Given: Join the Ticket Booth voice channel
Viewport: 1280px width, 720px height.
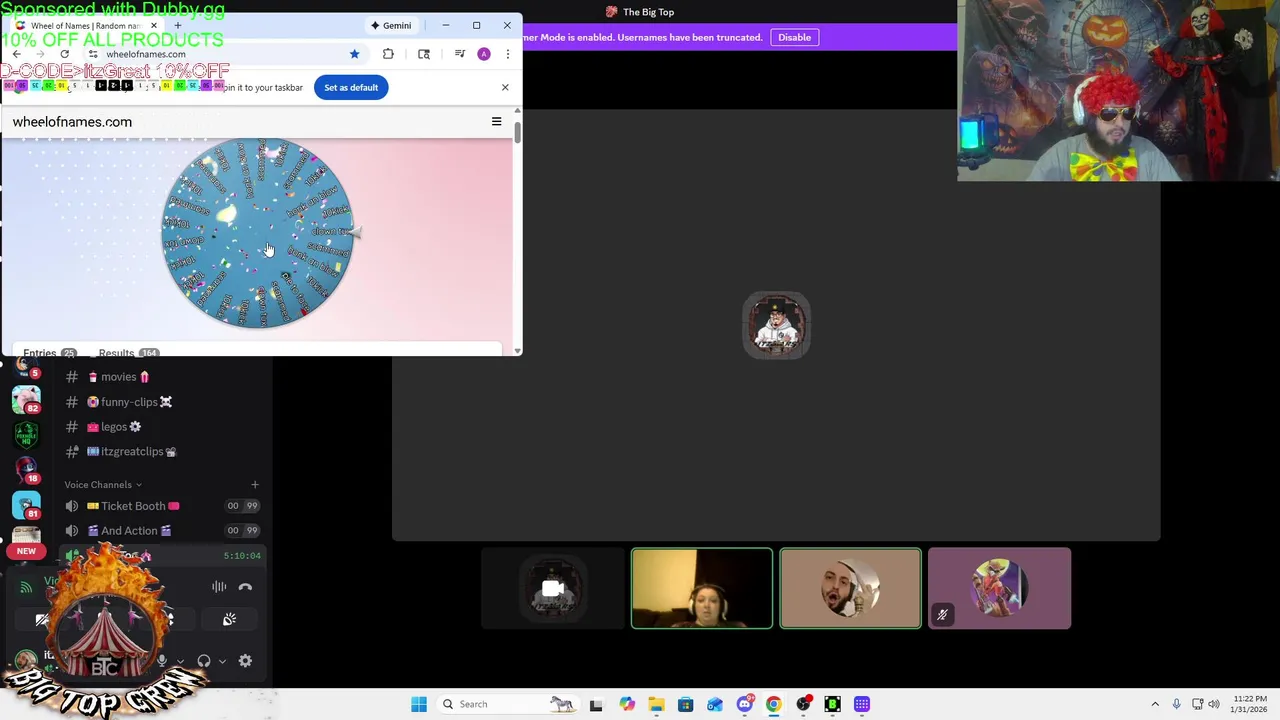Looking at the screenshot, I should click(160, 506).
